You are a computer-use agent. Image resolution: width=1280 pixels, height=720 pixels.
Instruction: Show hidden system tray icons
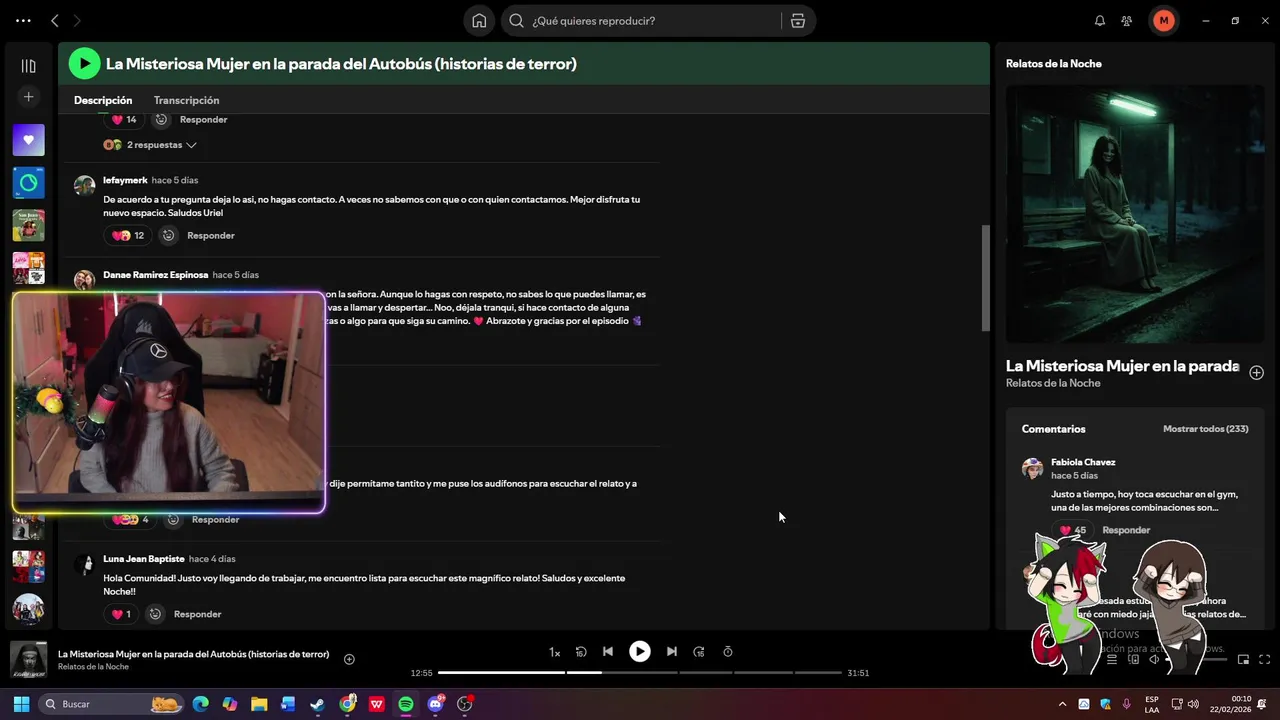click(x=1062, y=704)
